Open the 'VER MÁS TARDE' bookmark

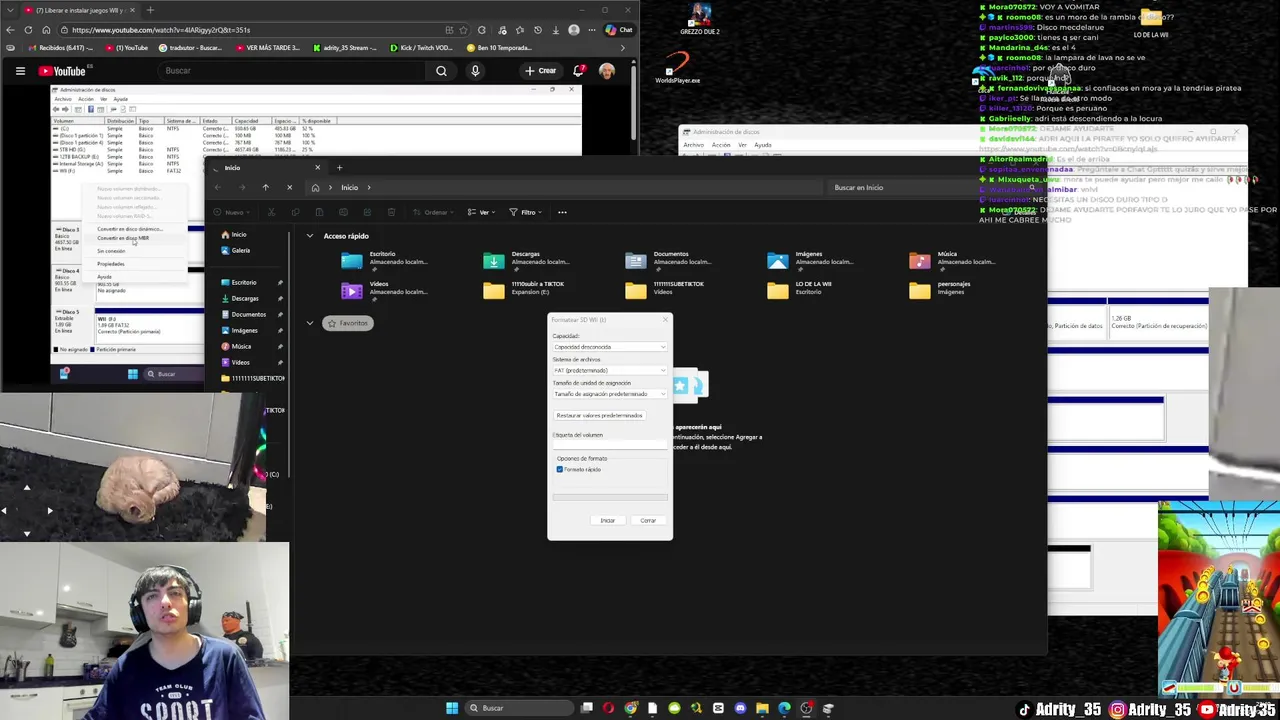tap(267, 47)
